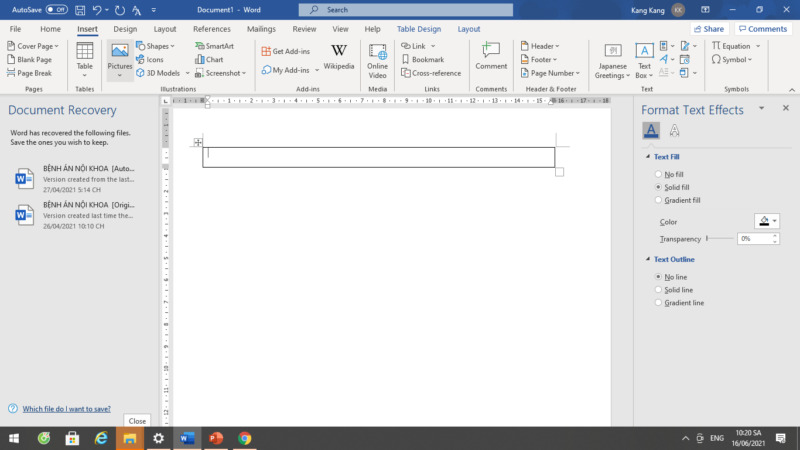The image size is (800, 450).
Task: Click the Transparency percentage field
Action: (x=754, y=238)
